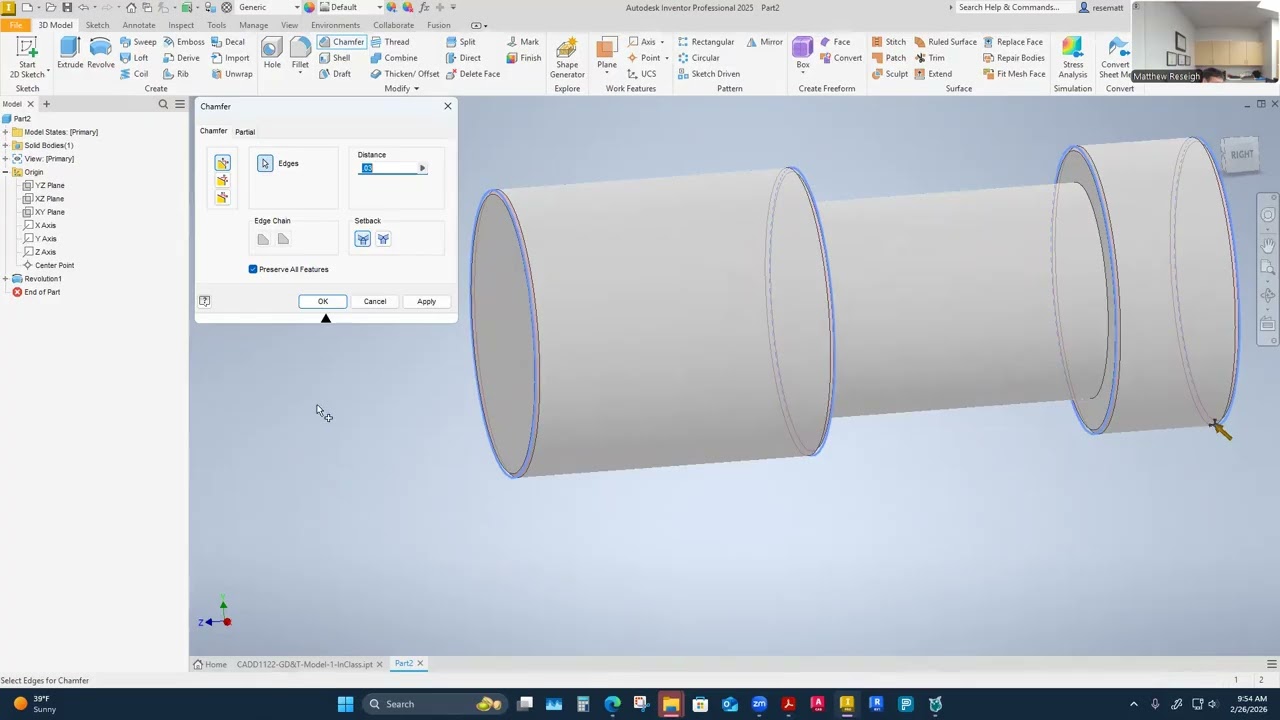The width and height of the screenshot is (1280, 720).
Task: Choose the first Edge Chain option
Action: [x=263, y=239]
